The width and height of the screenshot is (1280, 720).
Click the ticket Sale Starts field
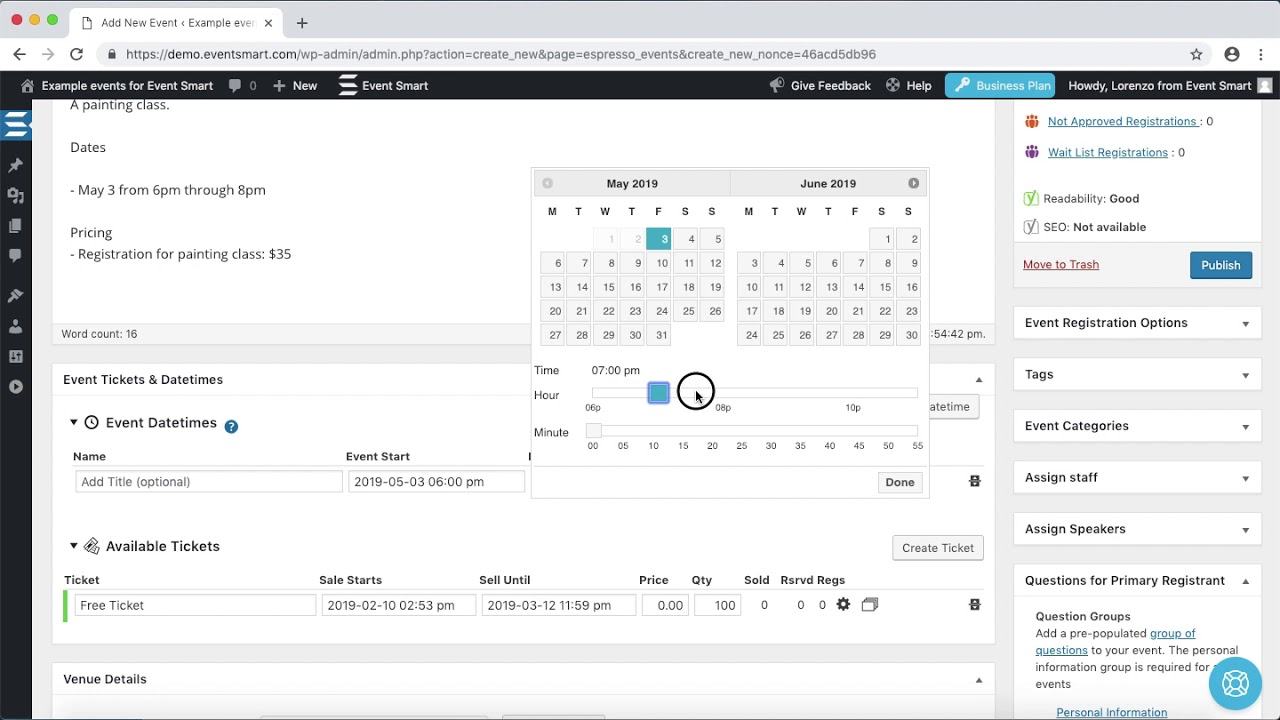tap(398, 605)
